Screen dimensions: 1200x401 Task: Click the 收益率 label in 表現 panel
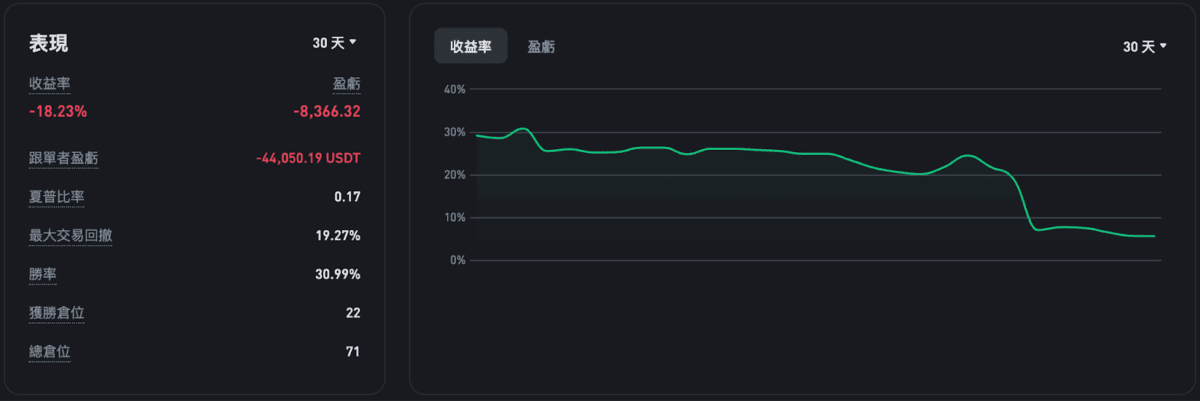click(49, 84)
